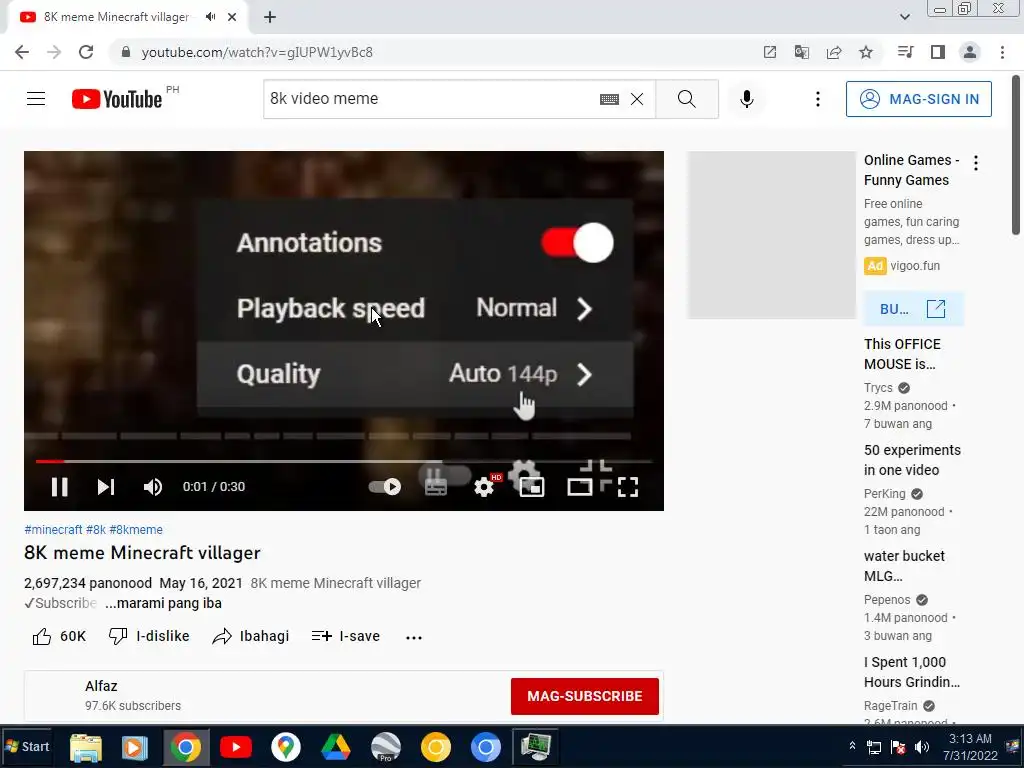1024x768 pixels.
Task: Pause the video with the pause button
Action: coord(59,487)
